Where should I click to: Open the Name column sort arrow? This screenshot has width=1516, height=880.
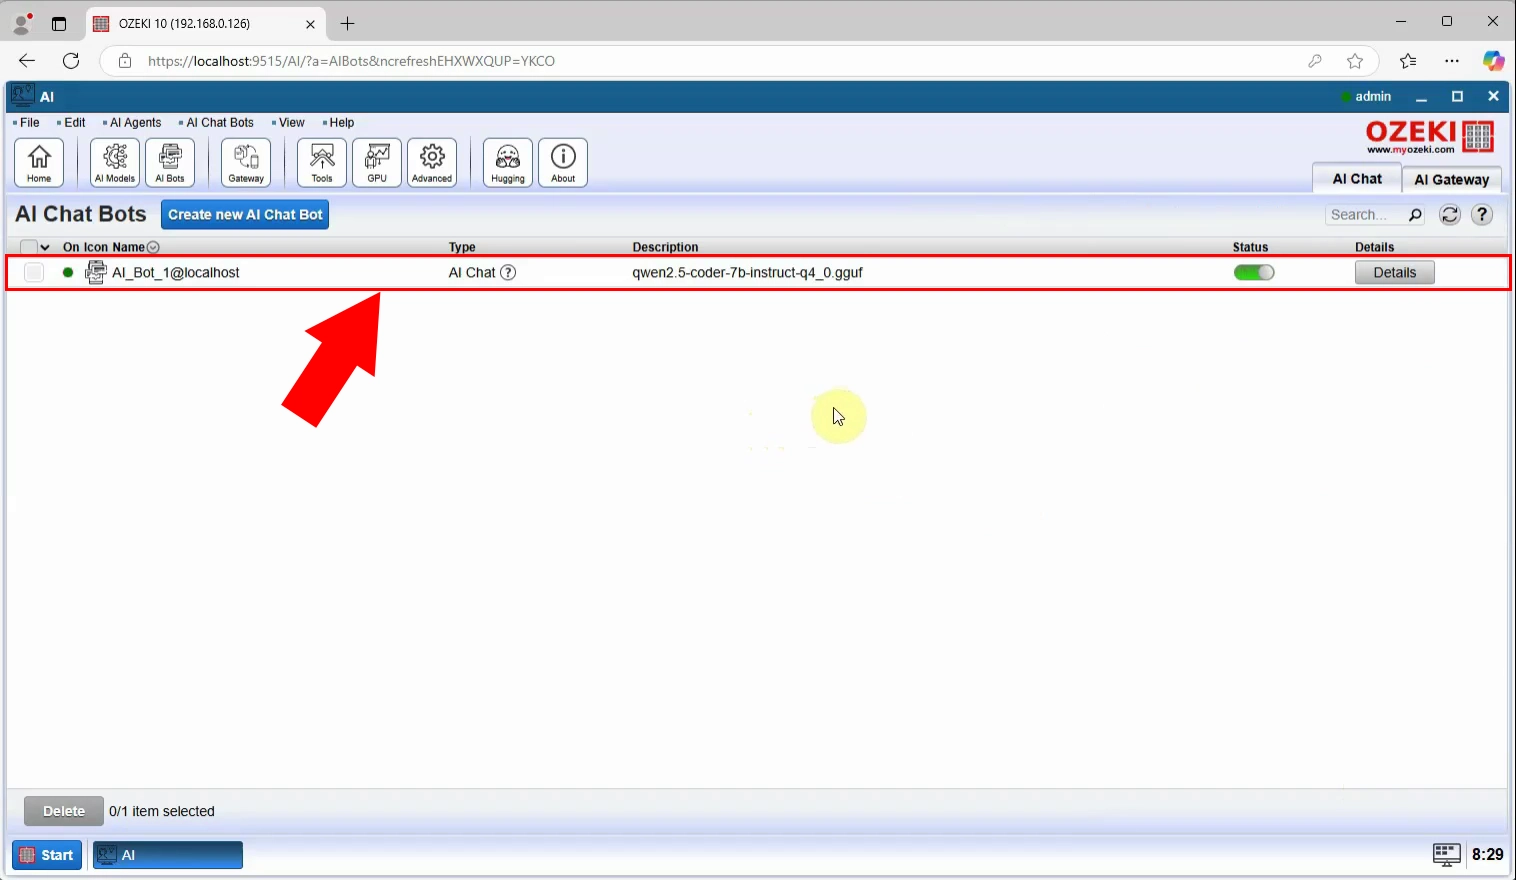click(x=153, y=247)
